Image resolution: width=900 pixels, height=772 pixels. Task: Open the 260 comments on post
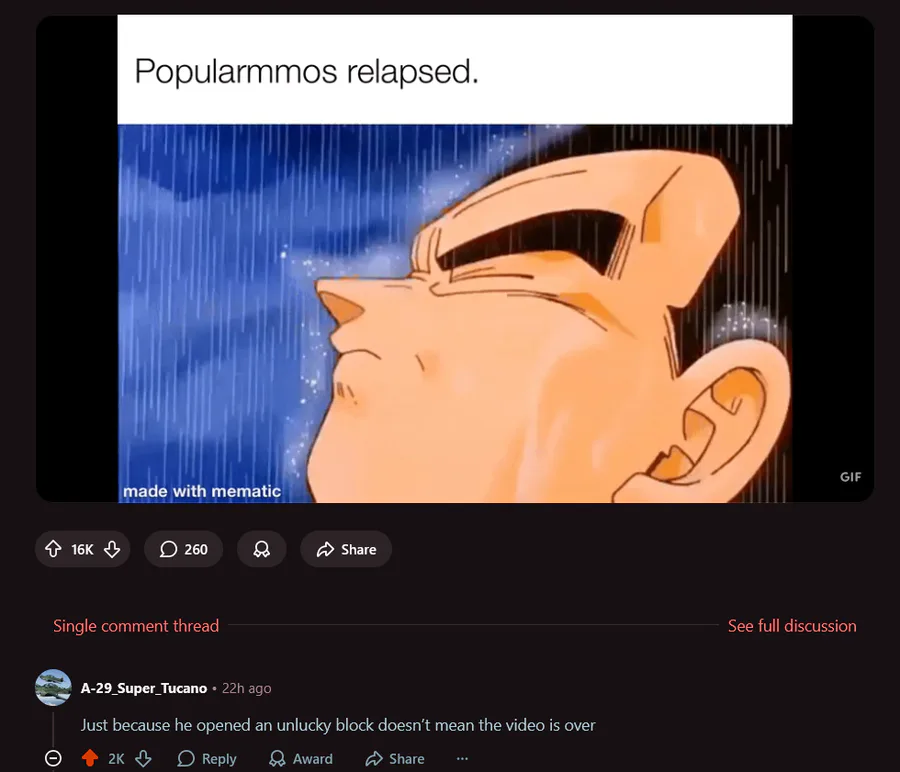coord(183,549)
